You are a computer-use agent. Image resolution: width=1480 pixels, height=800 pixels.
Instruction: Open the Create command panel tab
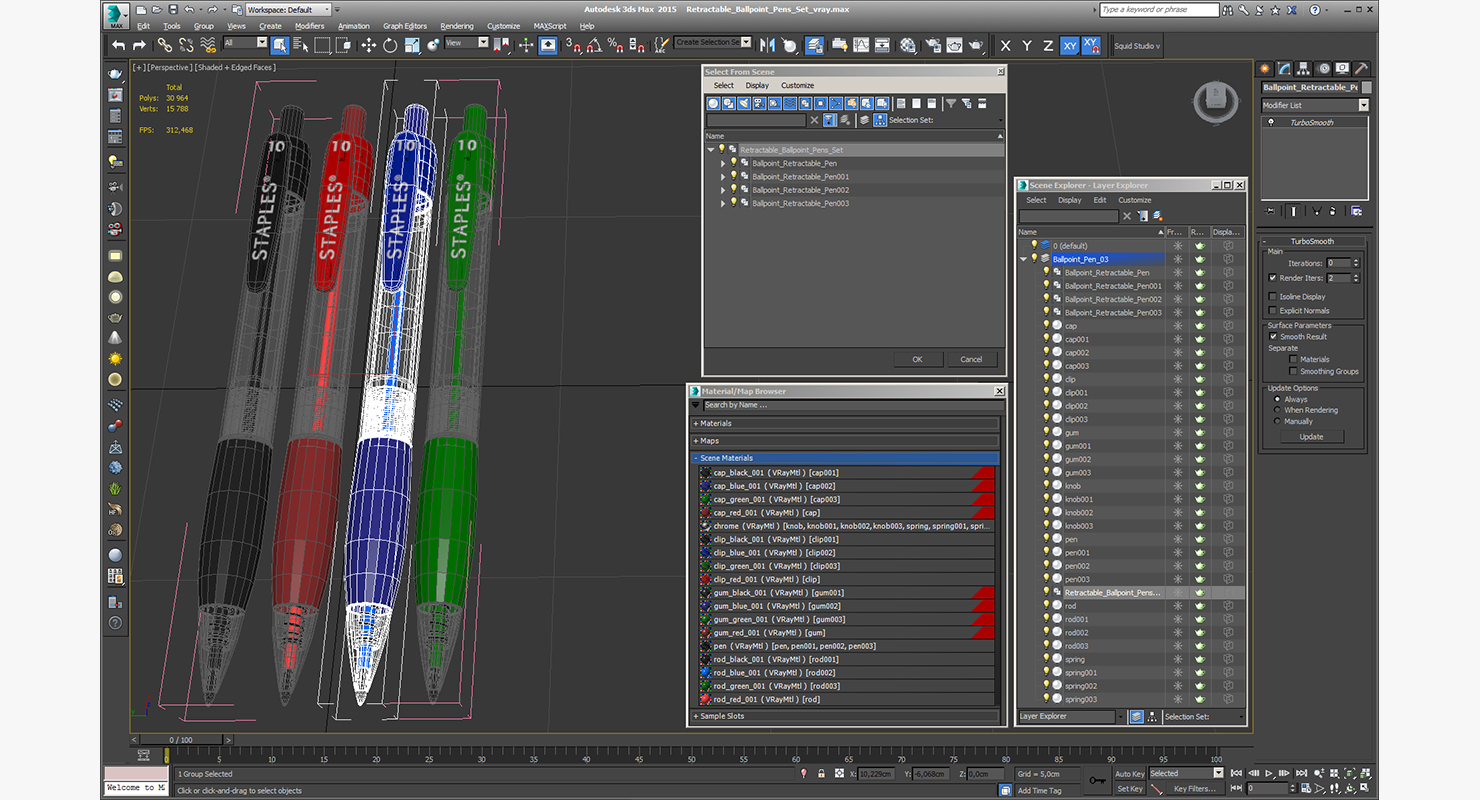click(1266, 69)
